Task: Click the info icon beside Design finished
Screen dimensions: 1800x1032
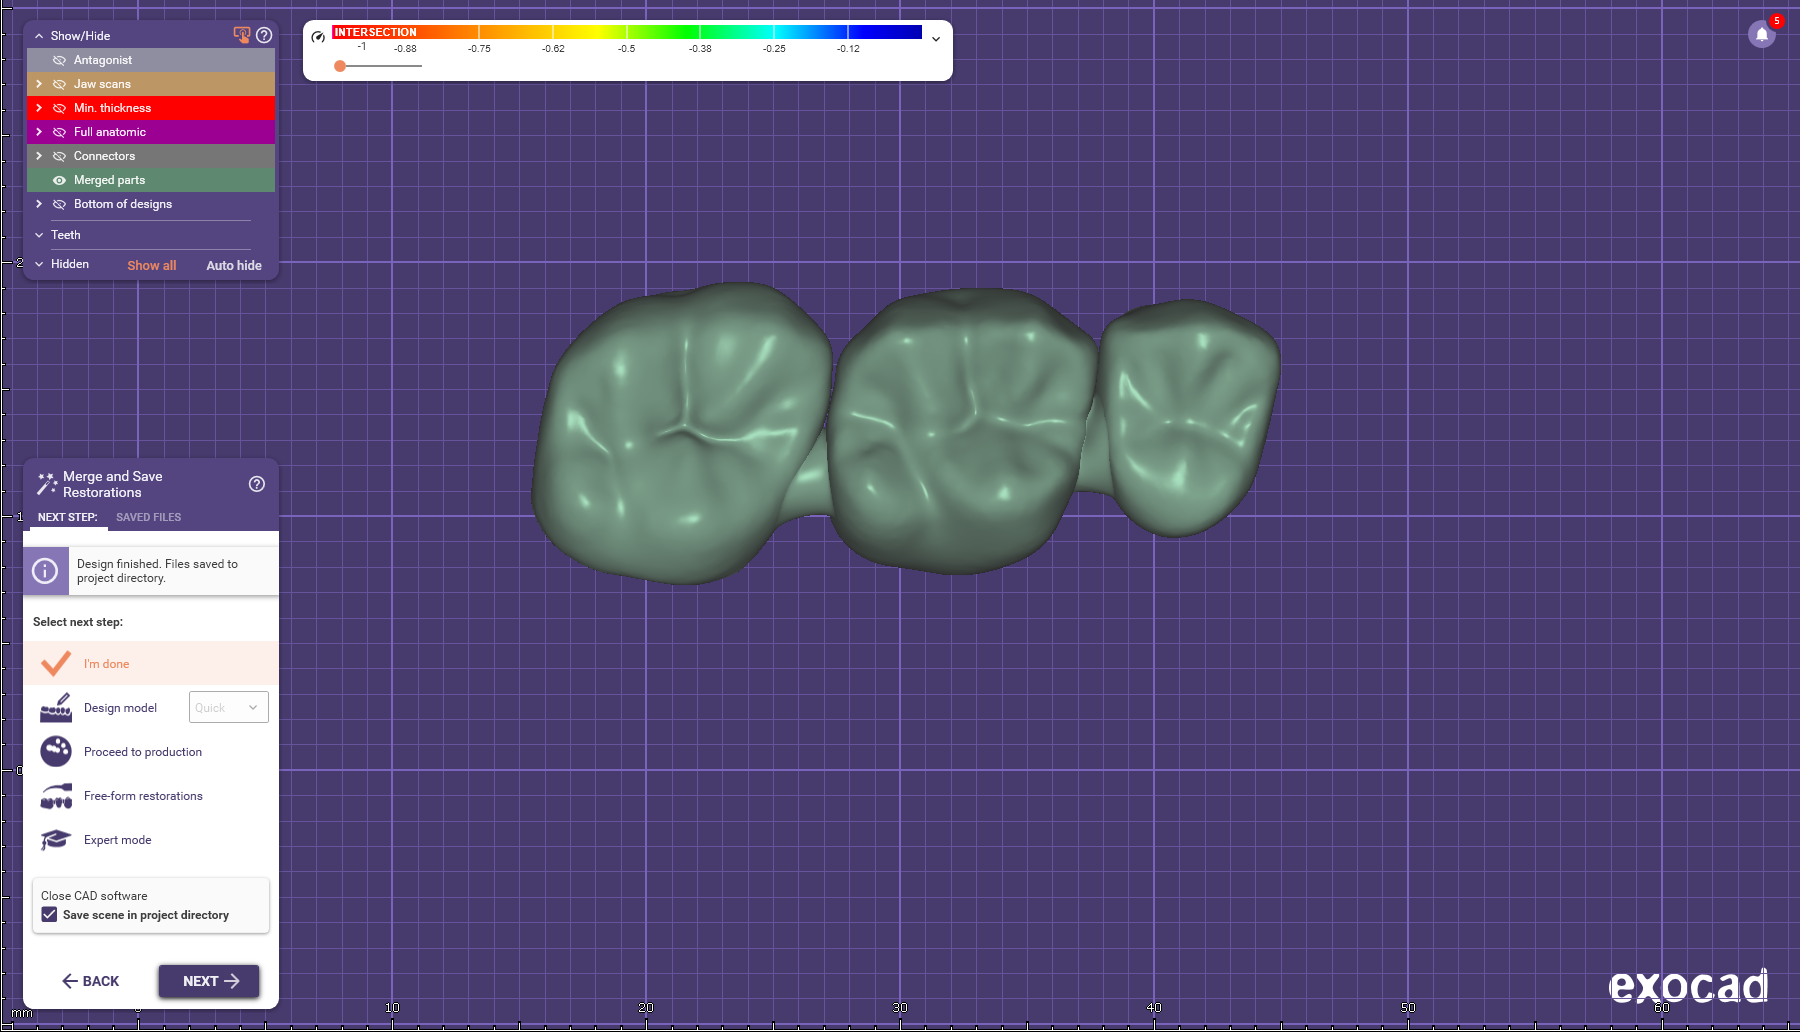Action: pos(45,571)
